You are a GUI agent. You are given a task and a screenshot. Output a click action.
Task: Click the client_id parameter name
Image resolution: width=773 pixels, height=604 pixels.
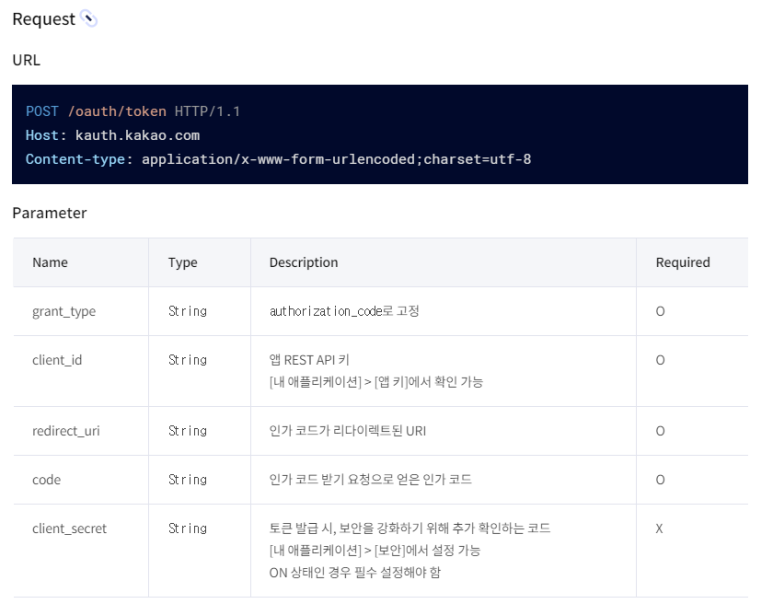57,360
